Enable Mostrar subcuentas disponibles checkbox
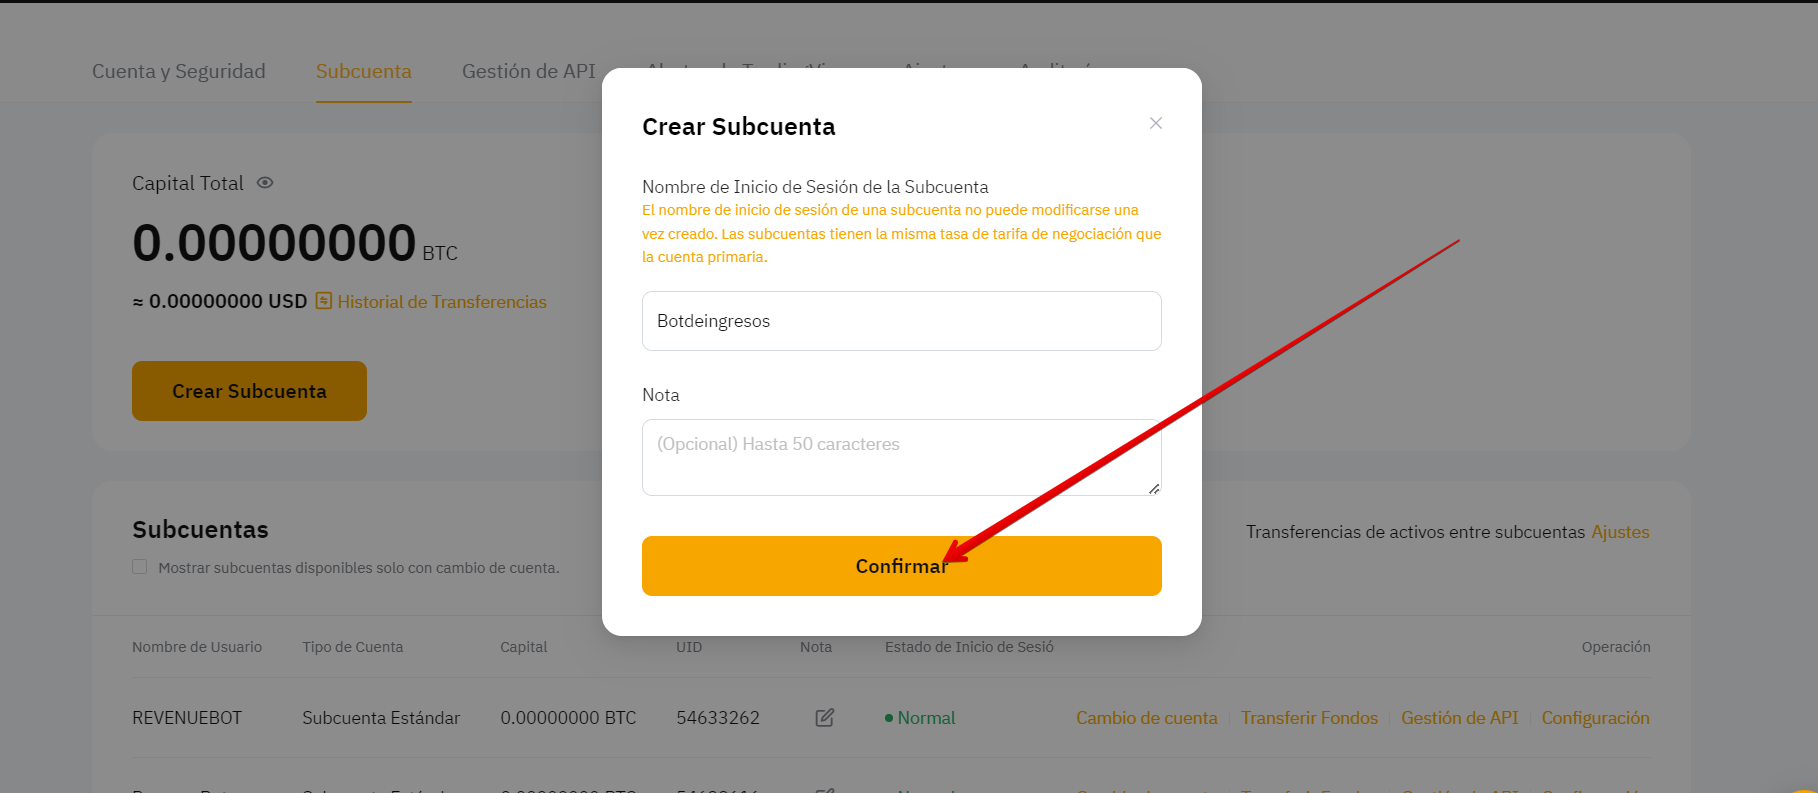1818x793 pixels. click(140, 567)
